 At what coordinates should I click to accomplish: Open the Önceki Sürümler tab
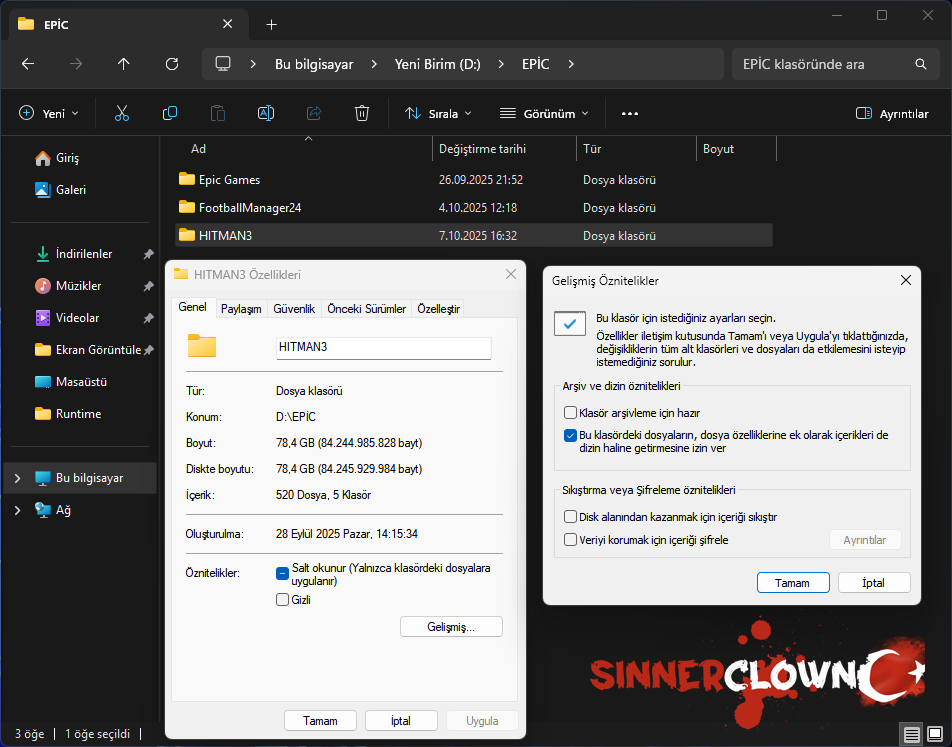click(x=366, y=309)
